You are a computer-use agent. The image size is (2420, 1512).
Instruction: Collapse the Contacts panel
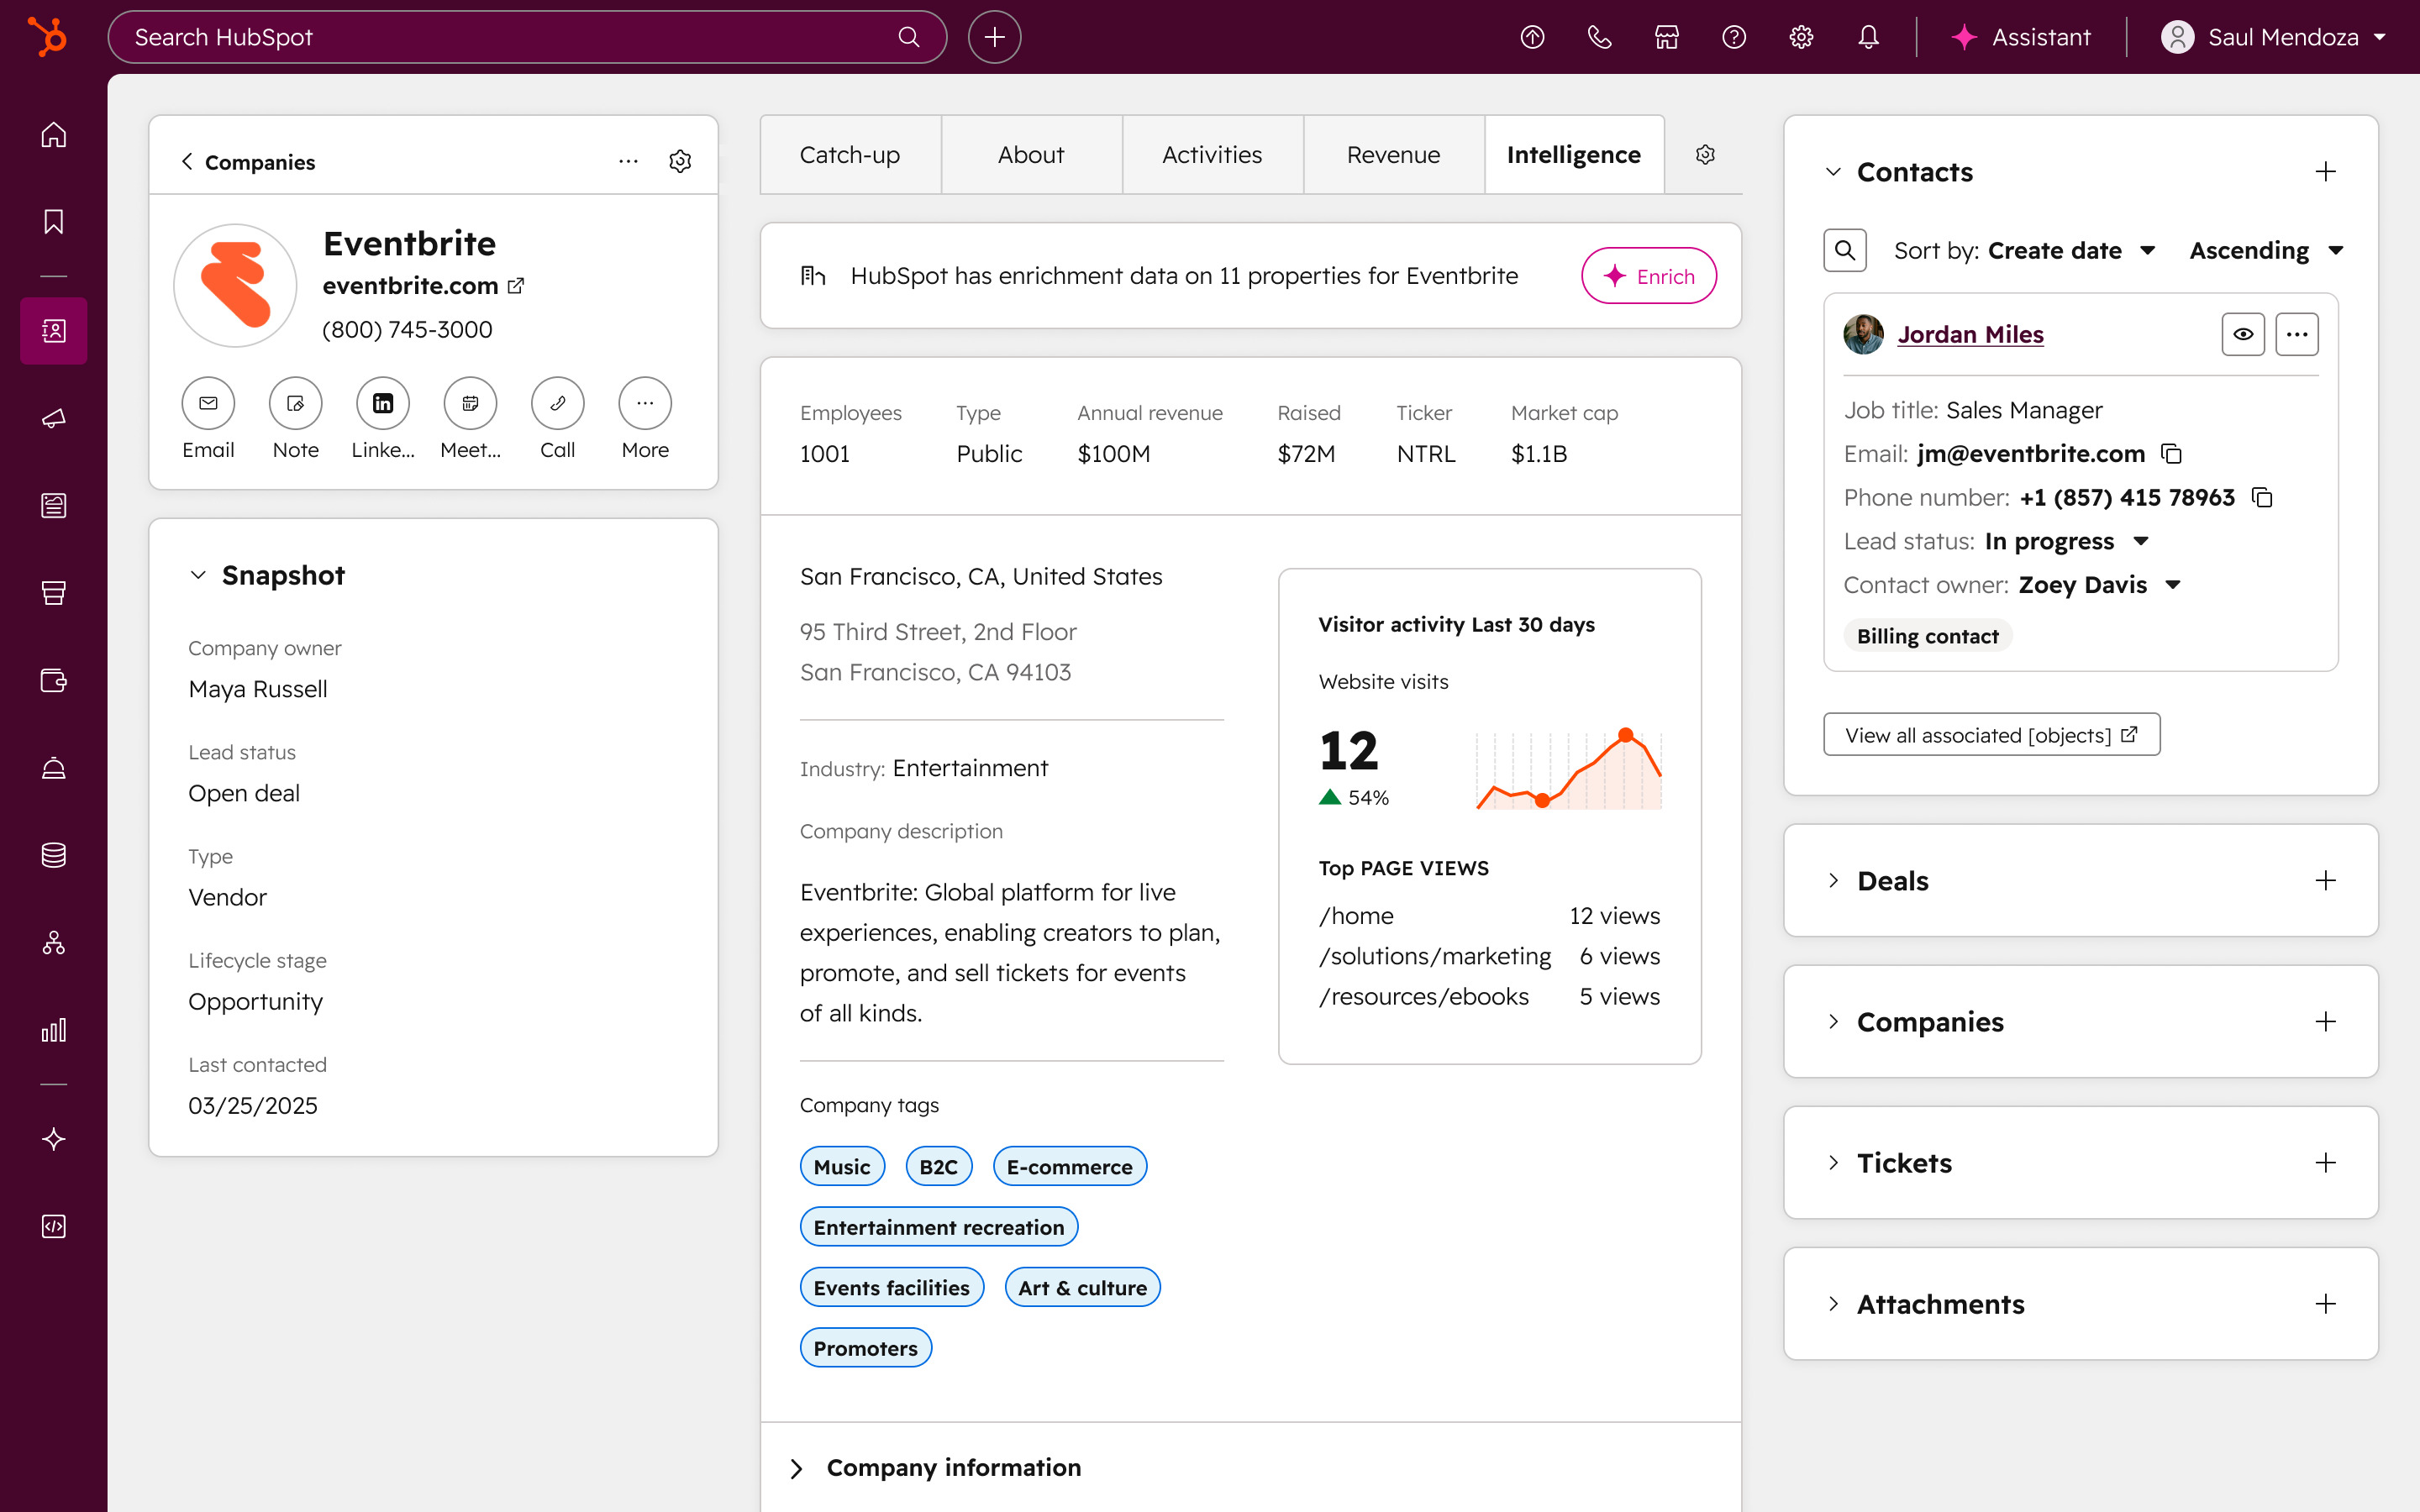click(x=1833, y=171)
